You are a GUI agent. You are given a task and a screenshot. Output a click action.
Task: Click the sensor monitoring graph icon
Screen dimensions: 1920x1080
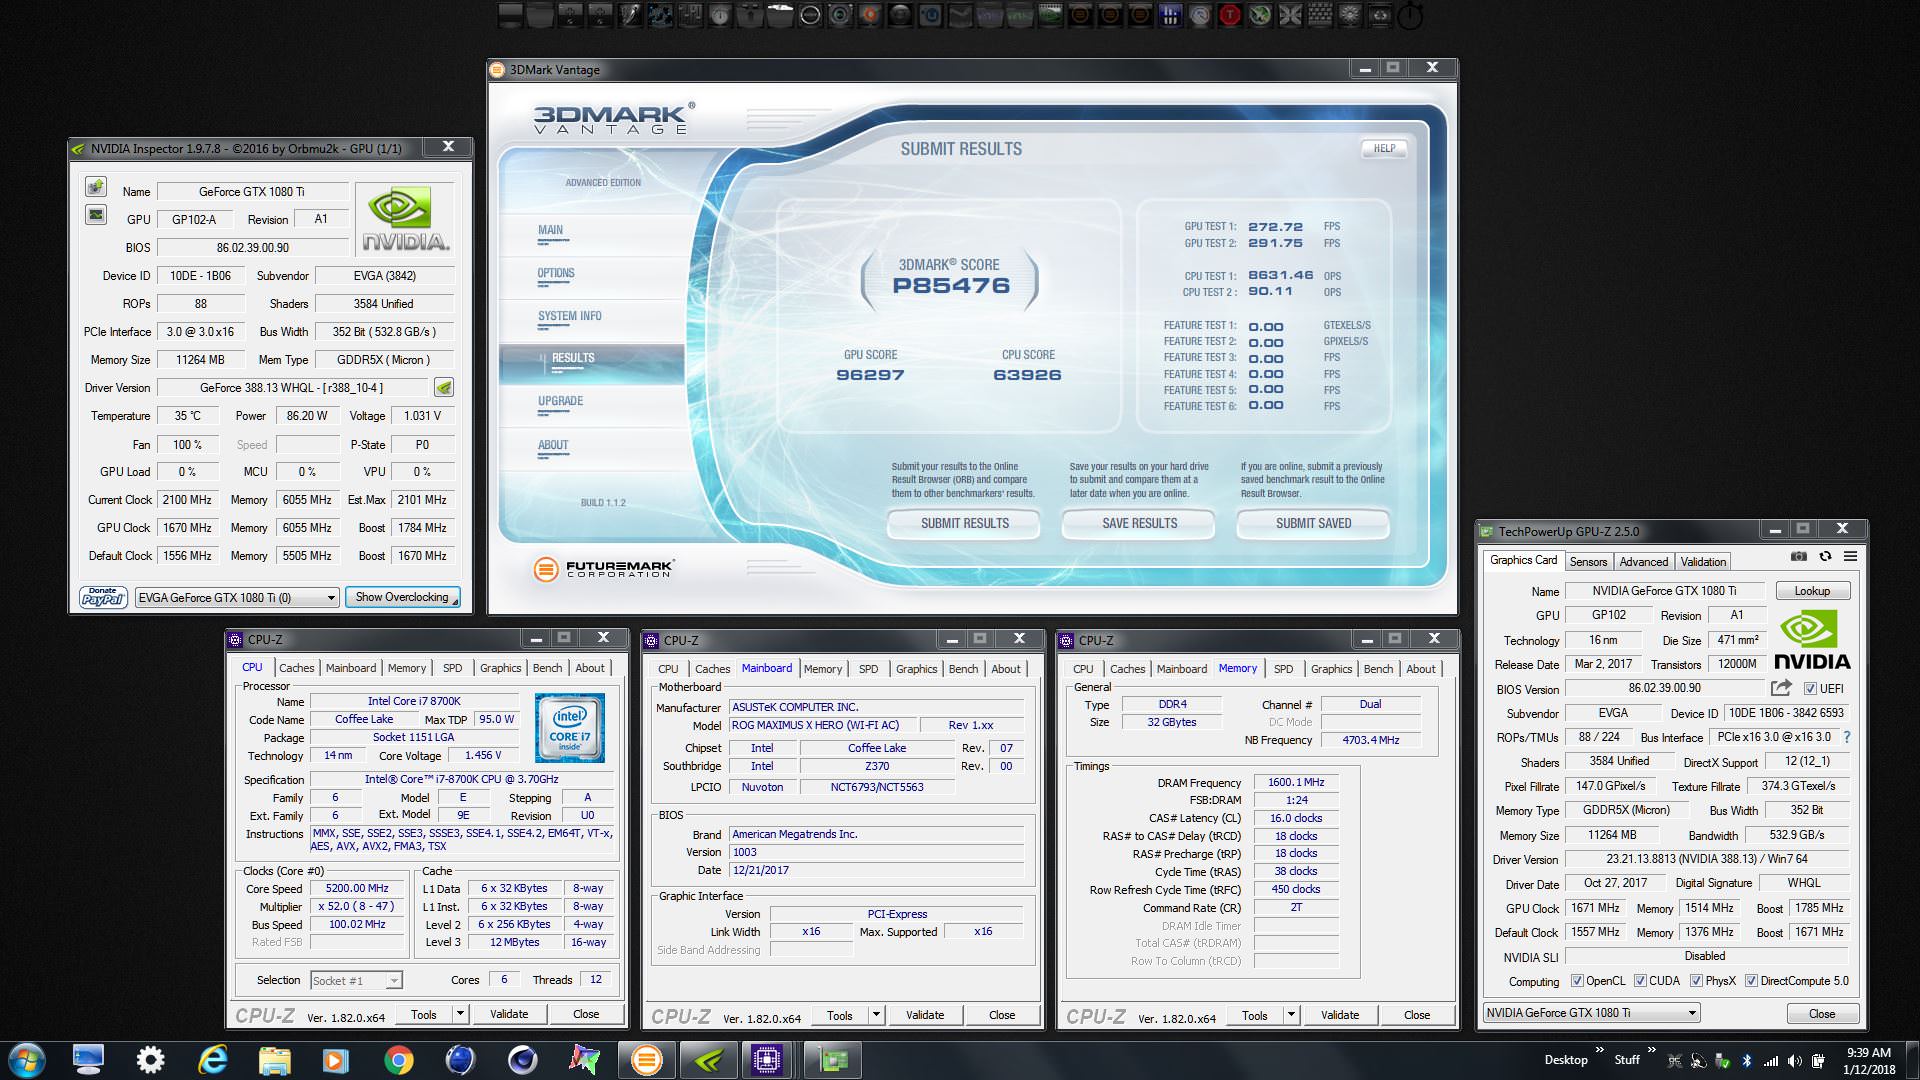point(96,215)
